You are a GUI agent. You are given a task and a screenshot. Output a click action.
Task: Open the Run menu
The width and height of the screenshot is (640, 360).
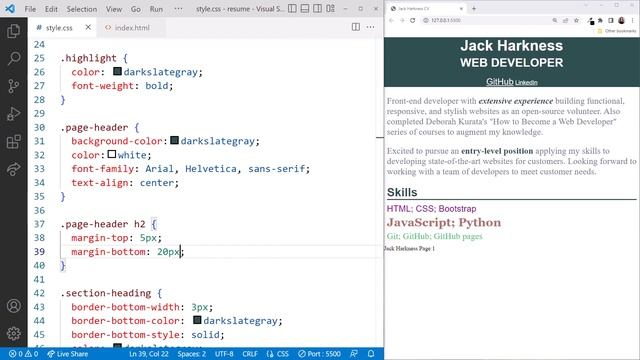[156, 9]
